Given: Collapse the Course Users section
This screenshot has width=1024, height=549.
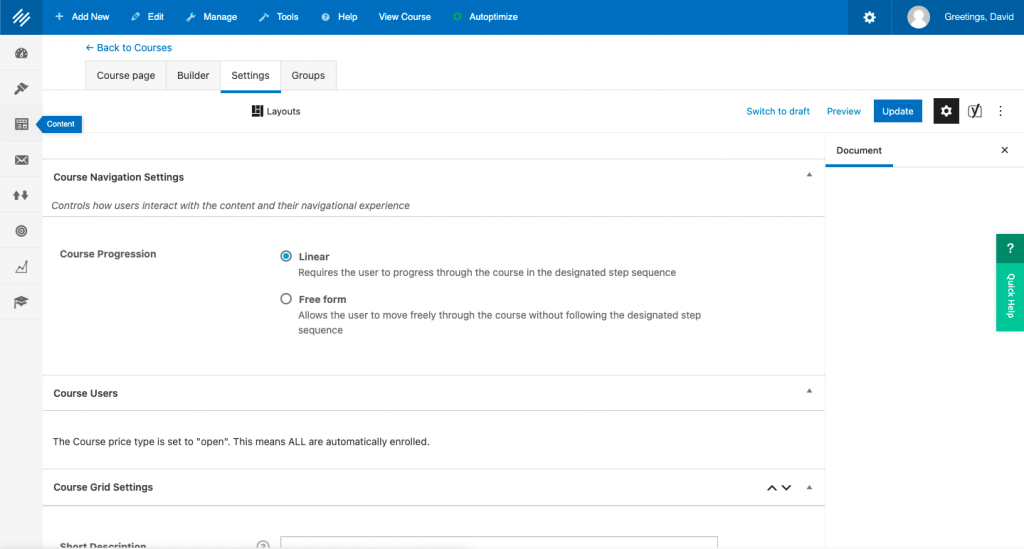Looking at the screenshot, I should coord(809,391).
